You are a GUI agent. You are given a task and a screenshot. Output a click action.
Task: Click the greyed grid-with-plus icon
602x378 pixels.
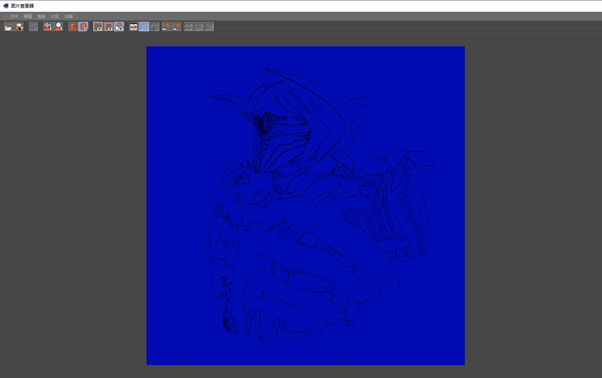click(155, 26)
